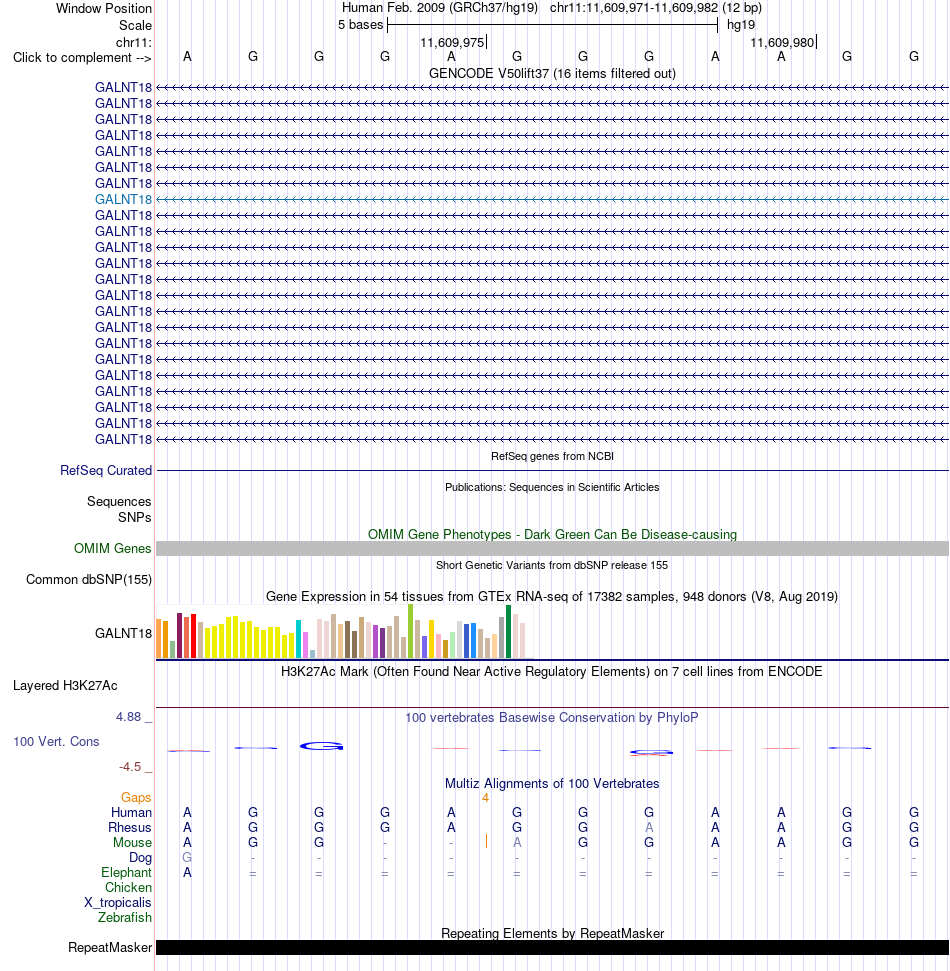Open the OMIM Genes track label
The height and width of the screenshot is (971, 950).
113,549
